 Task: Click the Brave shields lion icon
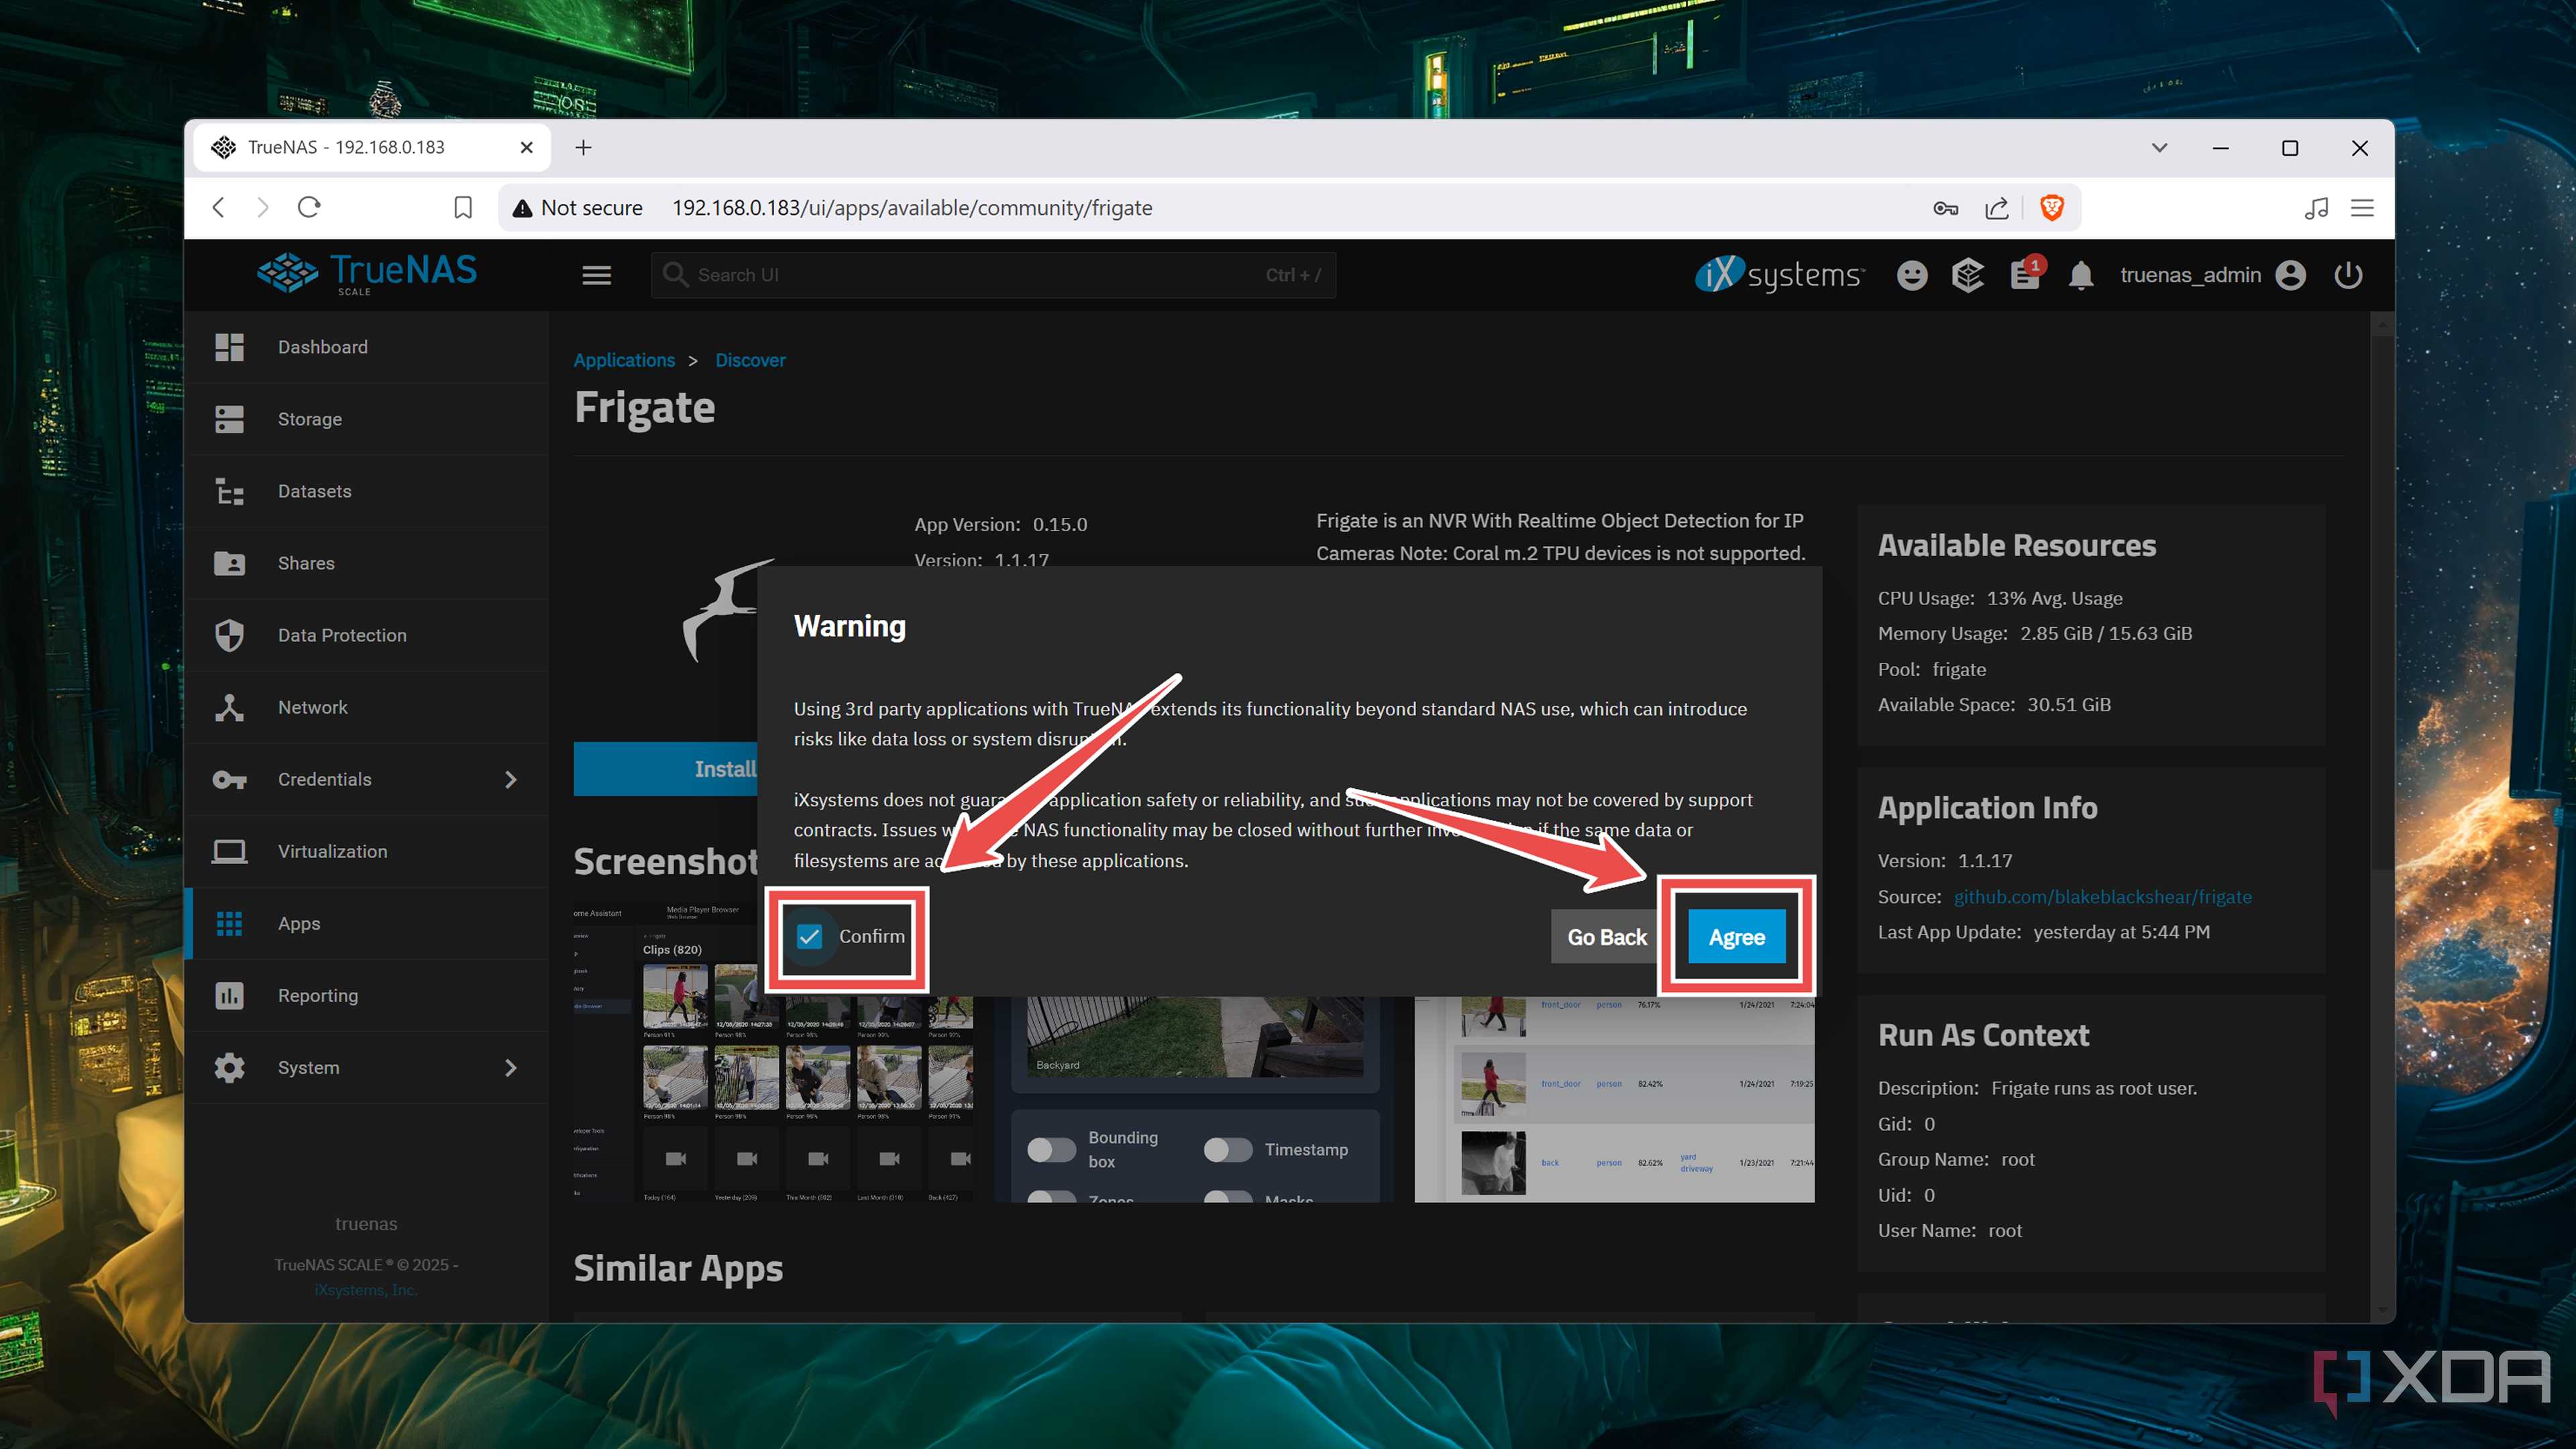2051,207
